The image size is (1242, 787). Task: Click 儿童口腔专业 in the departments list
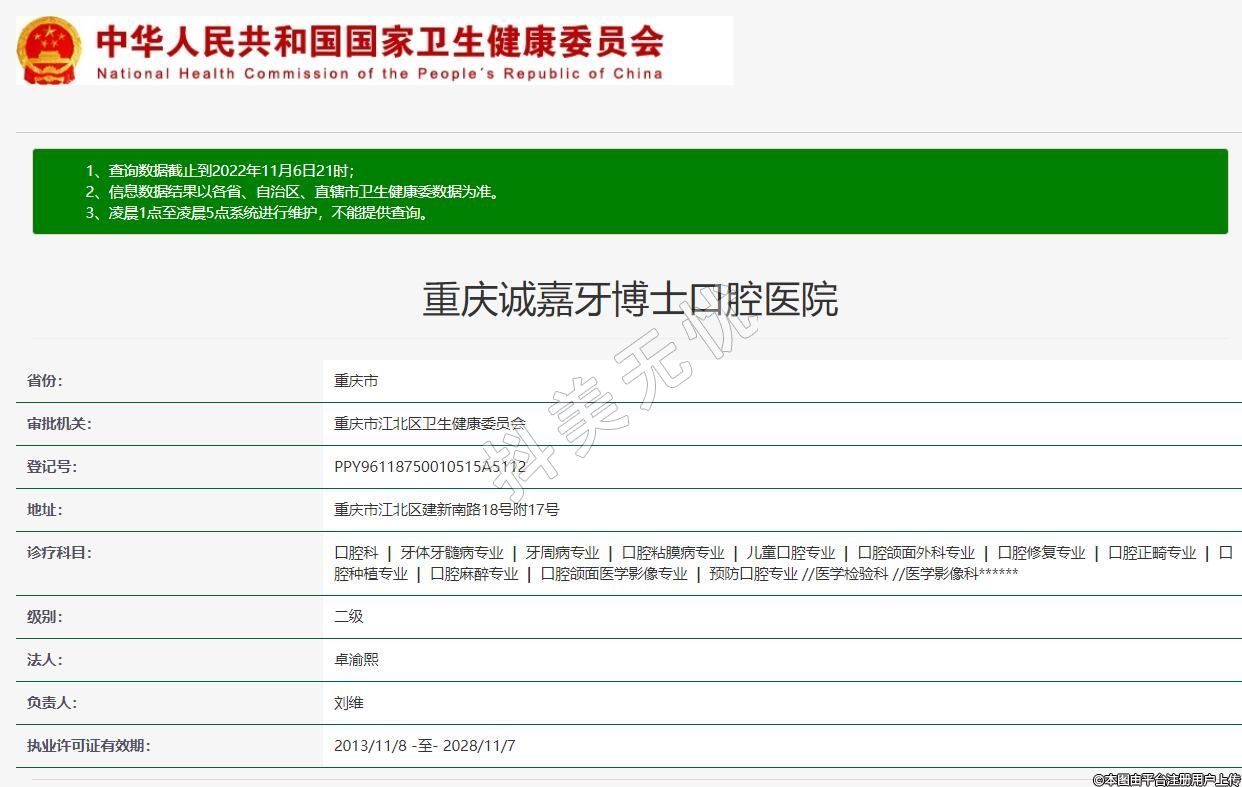pos(790,553)
